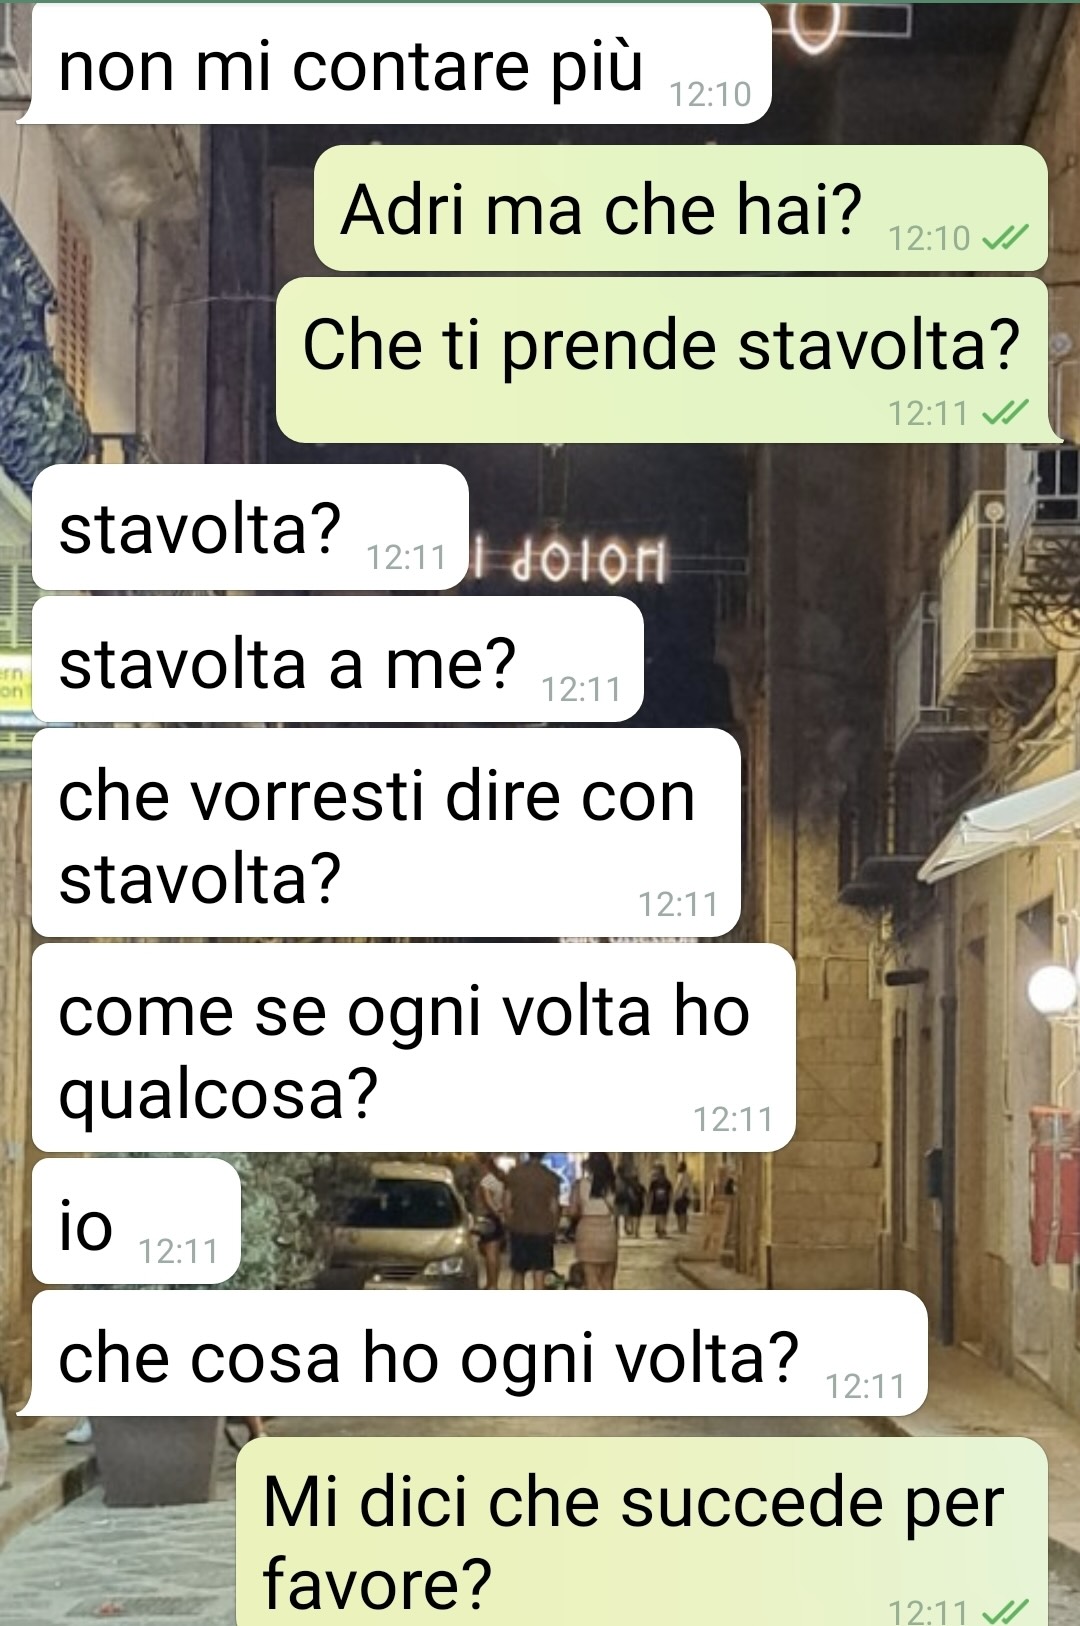This screenshot has height=1626, width=1080.
Task: Click the 12:11 timestamp next to 'io'
Action: tap(178, 1251)
